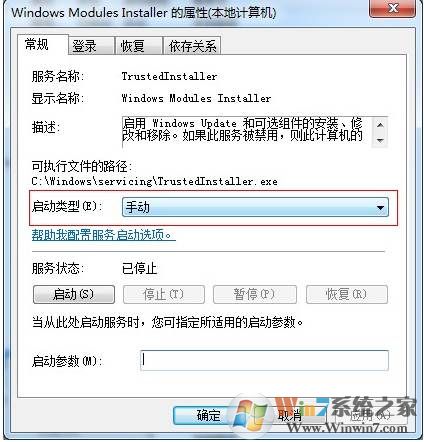
Task: Click the disabled 停止(T) button
Action: (164, 294)
